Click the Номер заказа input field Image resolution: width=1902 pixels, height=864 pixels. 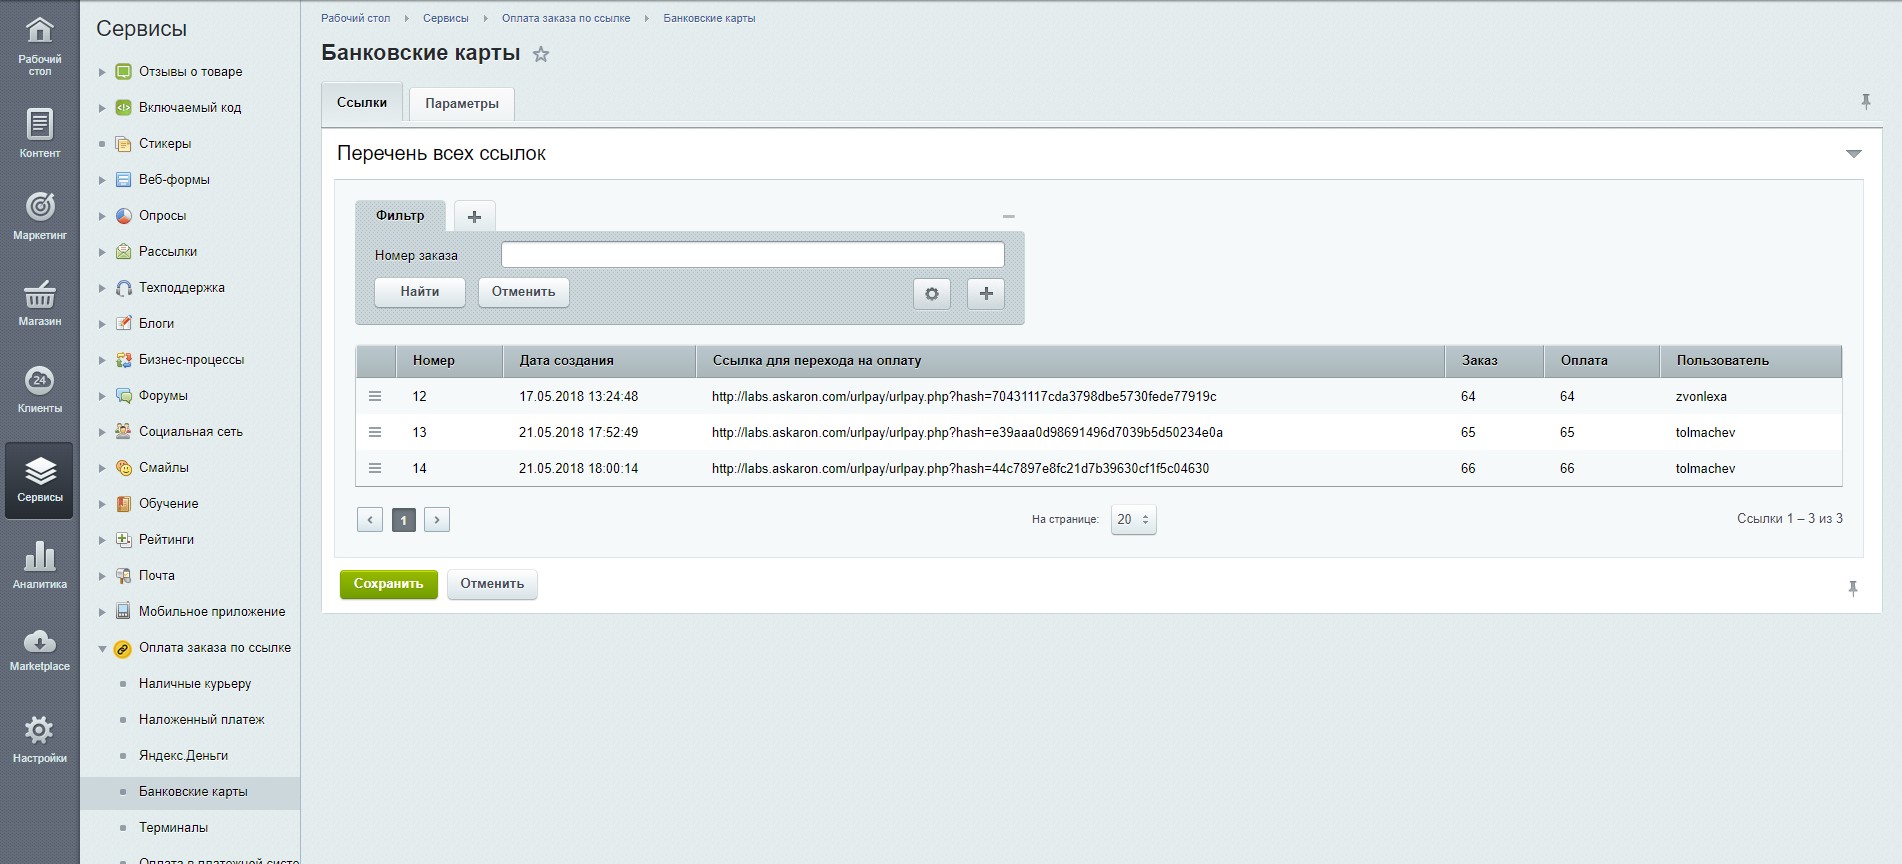pyautogui.click(x=752, y=255)
